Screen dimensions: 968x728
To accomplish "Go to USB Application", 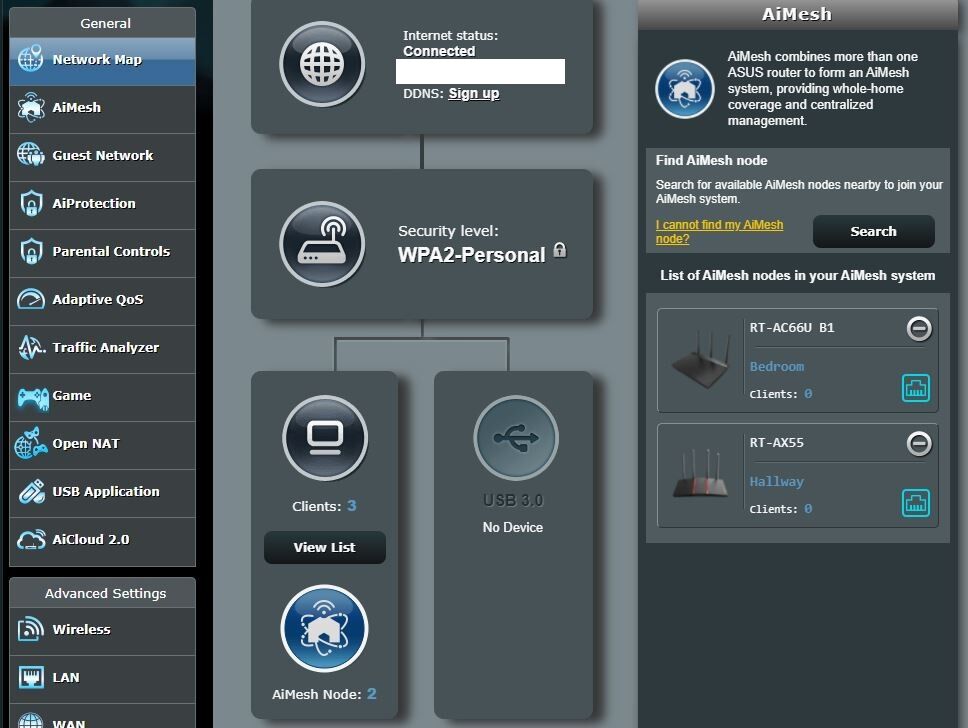I will (102, 493).
